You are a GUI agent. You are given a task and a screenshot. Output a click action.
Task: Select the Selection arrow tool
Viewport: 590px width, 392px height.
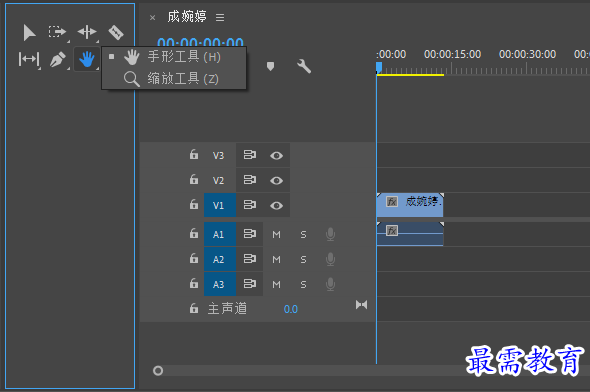pyautogui.click(x=29, y=32)
